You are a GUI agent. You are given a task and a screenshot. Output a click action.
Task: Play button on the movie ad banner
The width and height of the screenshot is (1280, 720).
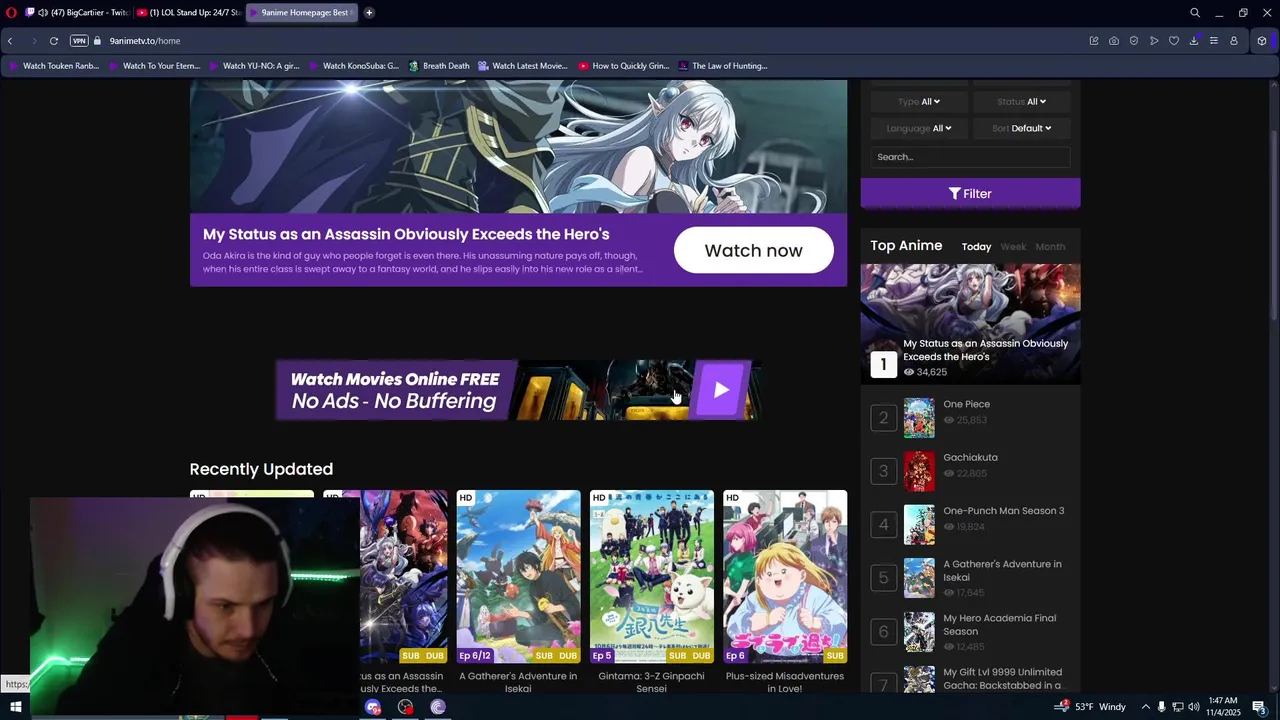coord(721,390)
